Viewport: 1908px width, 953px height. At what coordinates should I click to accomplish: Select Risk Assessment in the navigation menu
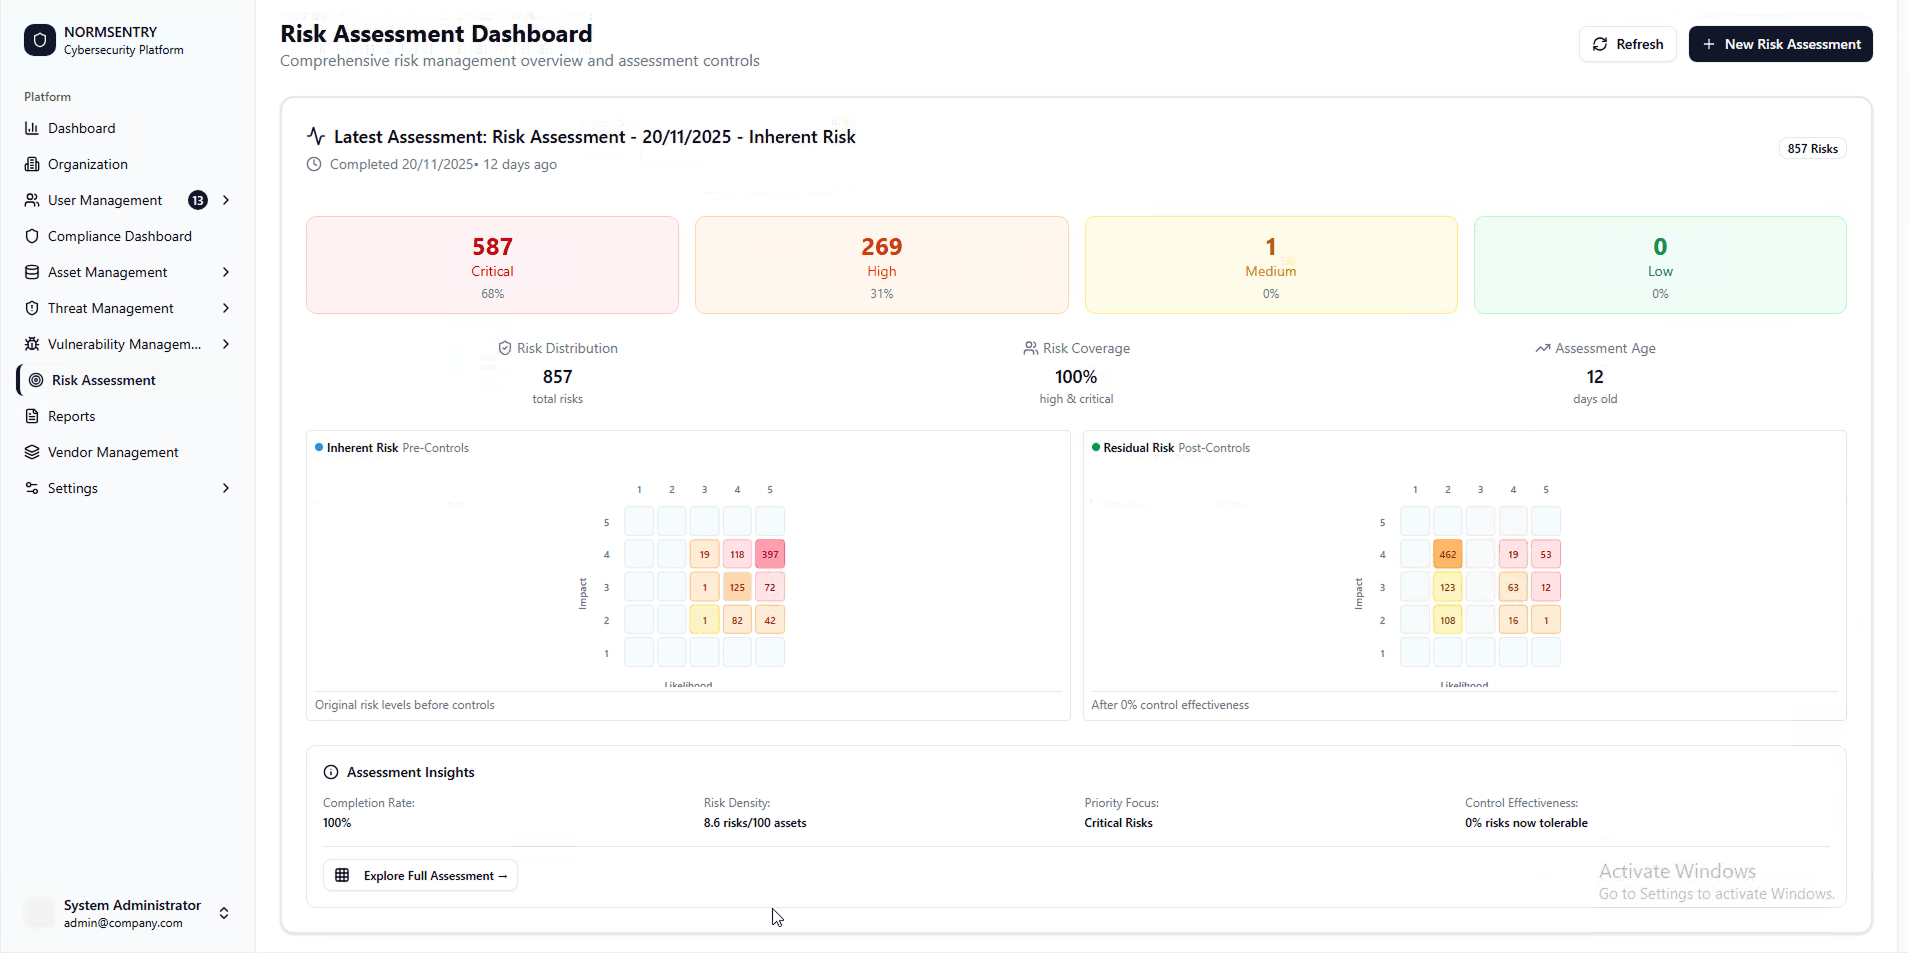point(103,380)
